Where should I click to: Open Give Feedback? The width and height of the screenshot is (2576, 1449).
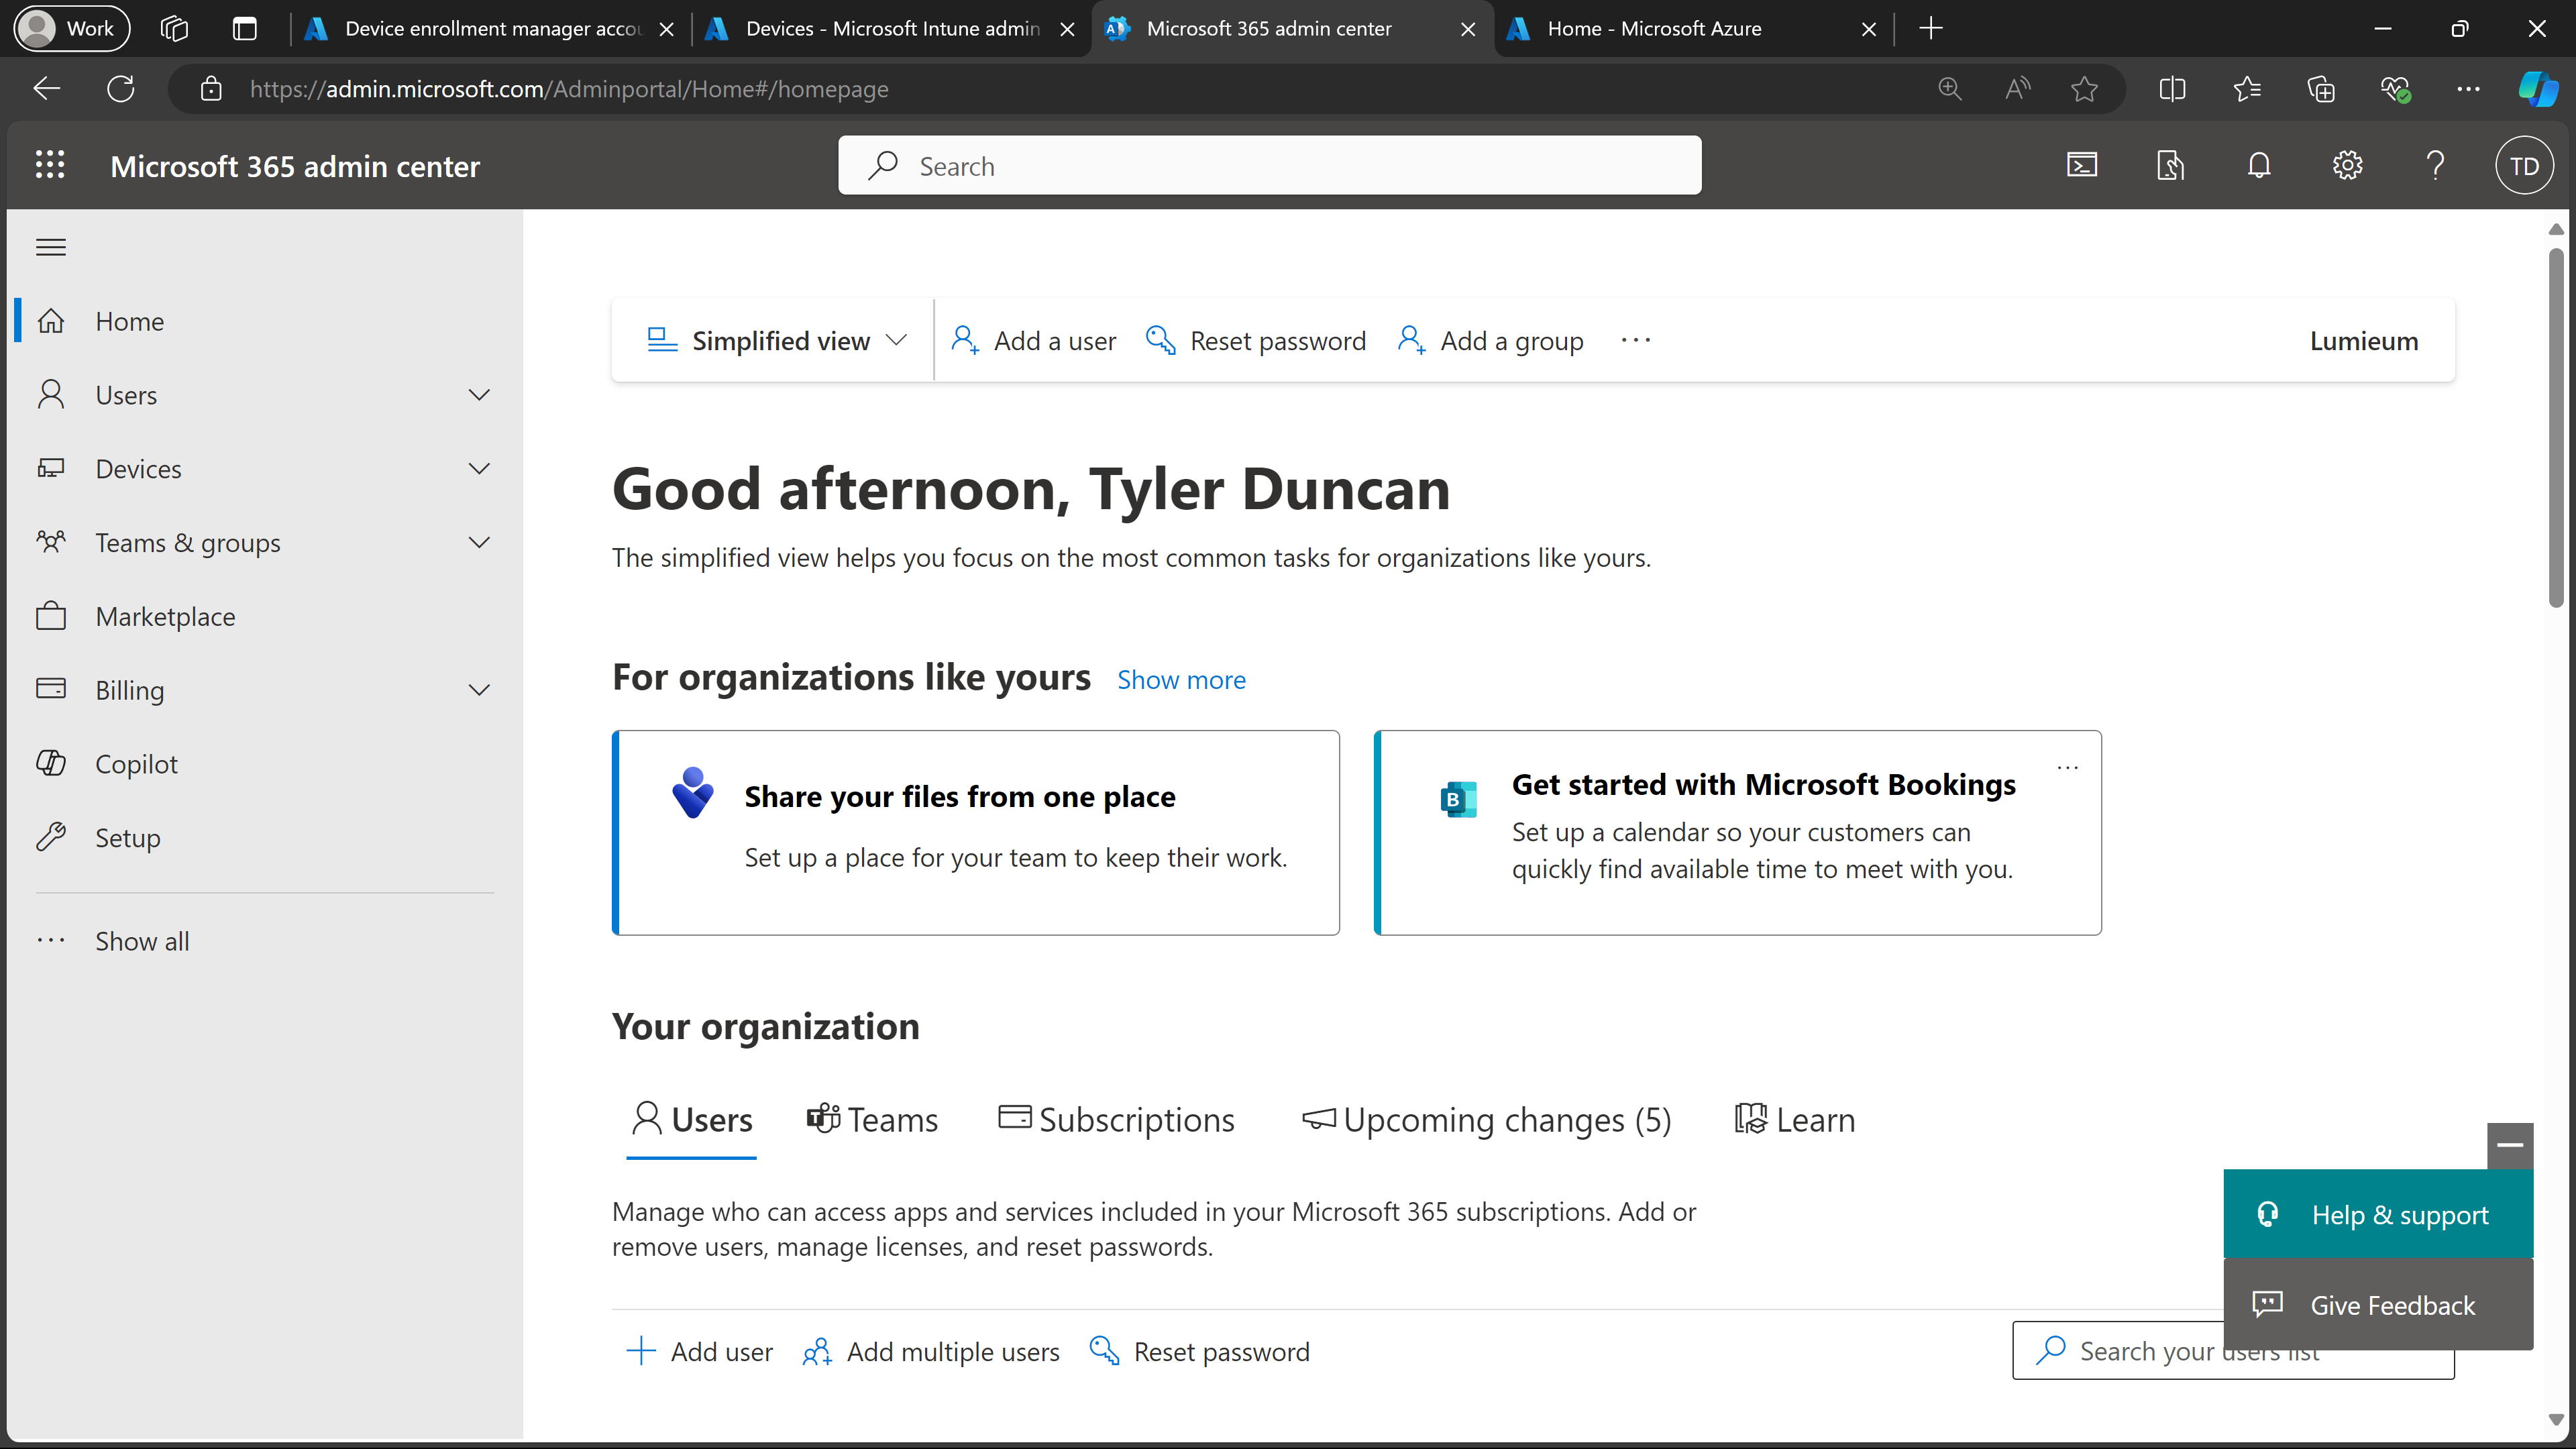(x=2378, y=1304)
